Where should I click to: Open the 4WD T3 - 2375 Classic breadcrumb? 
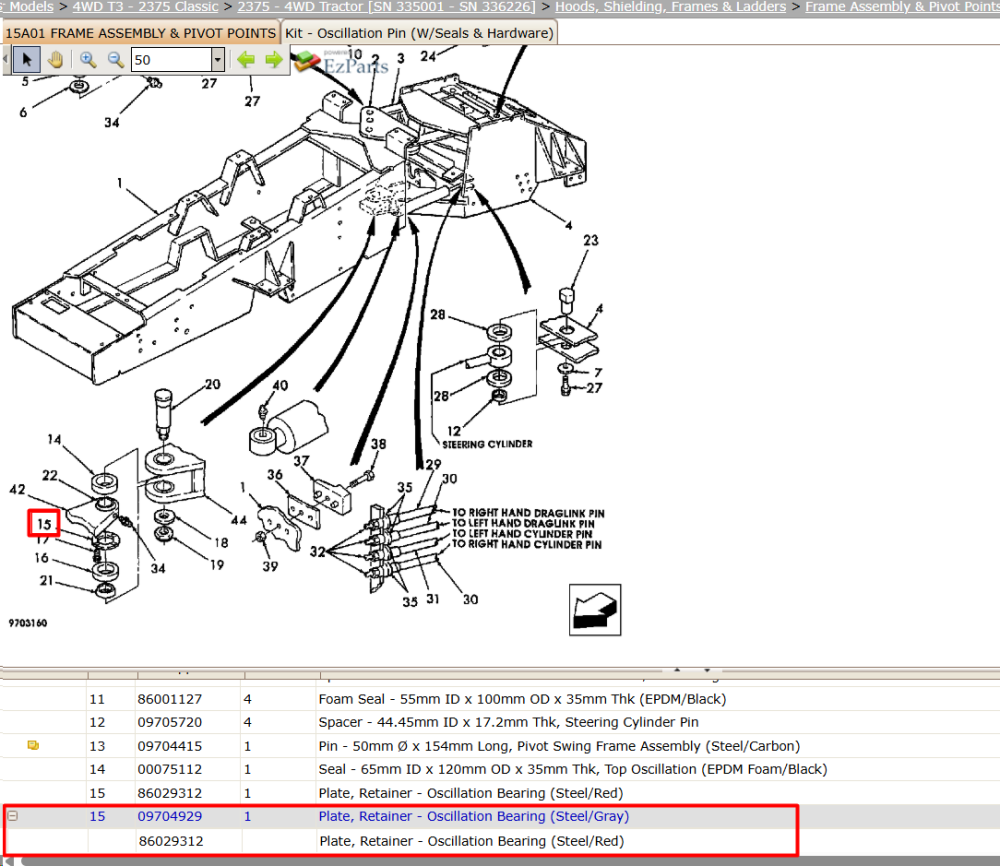(x=145, y=6)
